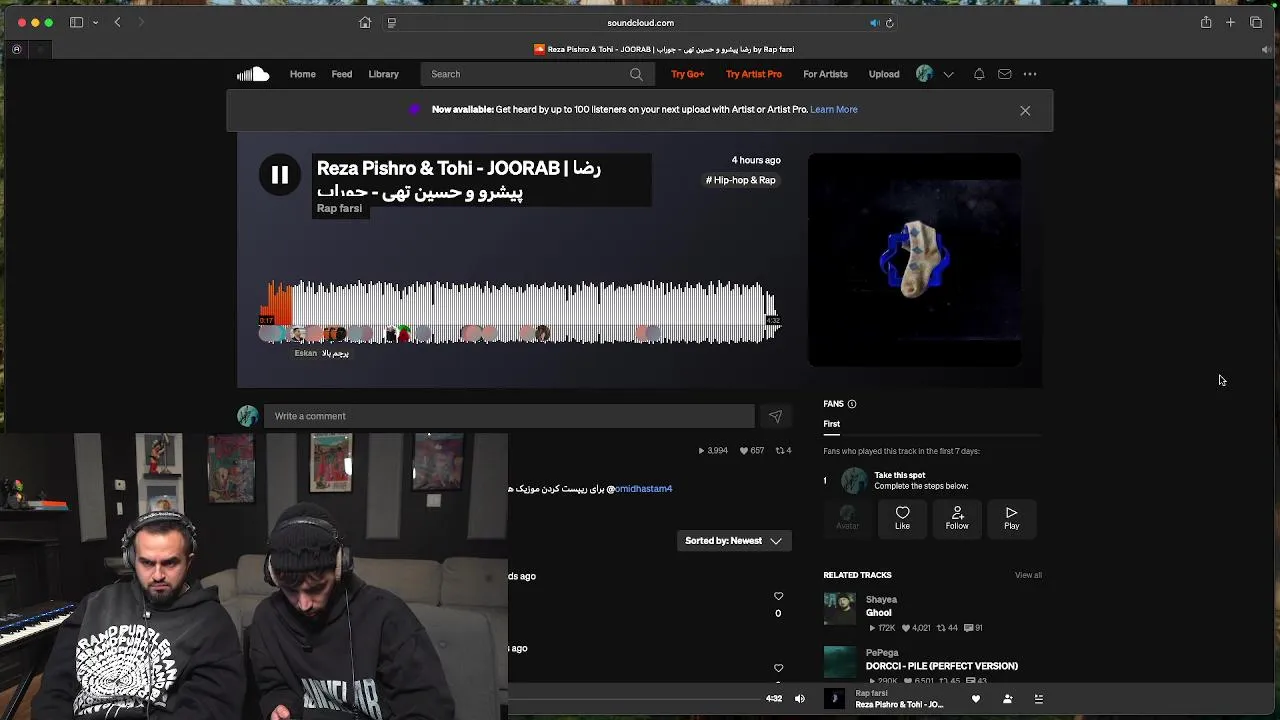Like the first comment heart
Screen dimensions: 1280x720
point(778,597)
